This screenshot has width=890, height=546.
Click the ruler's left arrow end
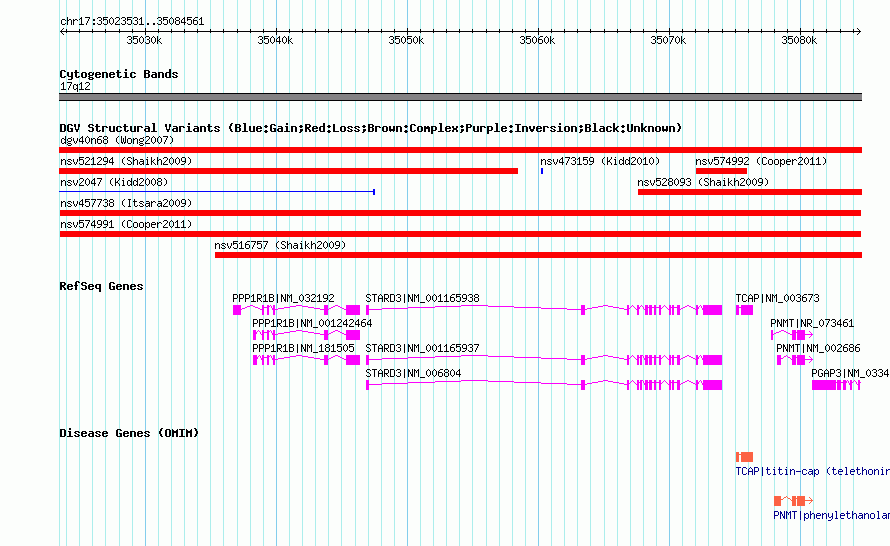[62, 31]
